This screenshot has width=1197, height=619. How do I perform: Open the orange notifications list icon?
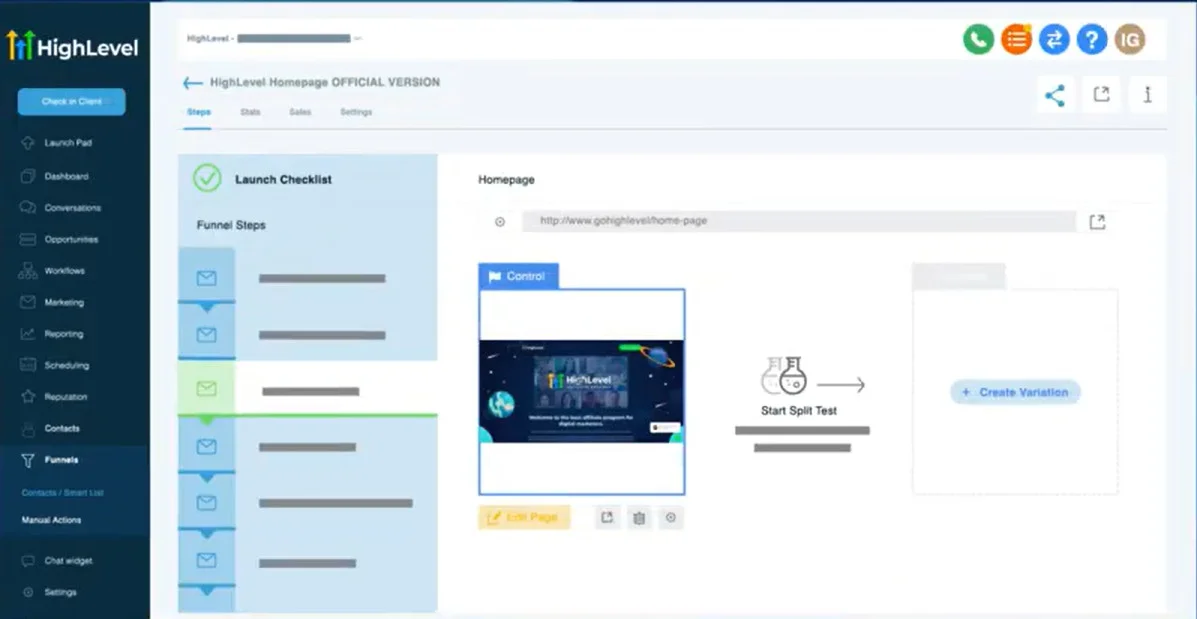(x=1016, y=39)
